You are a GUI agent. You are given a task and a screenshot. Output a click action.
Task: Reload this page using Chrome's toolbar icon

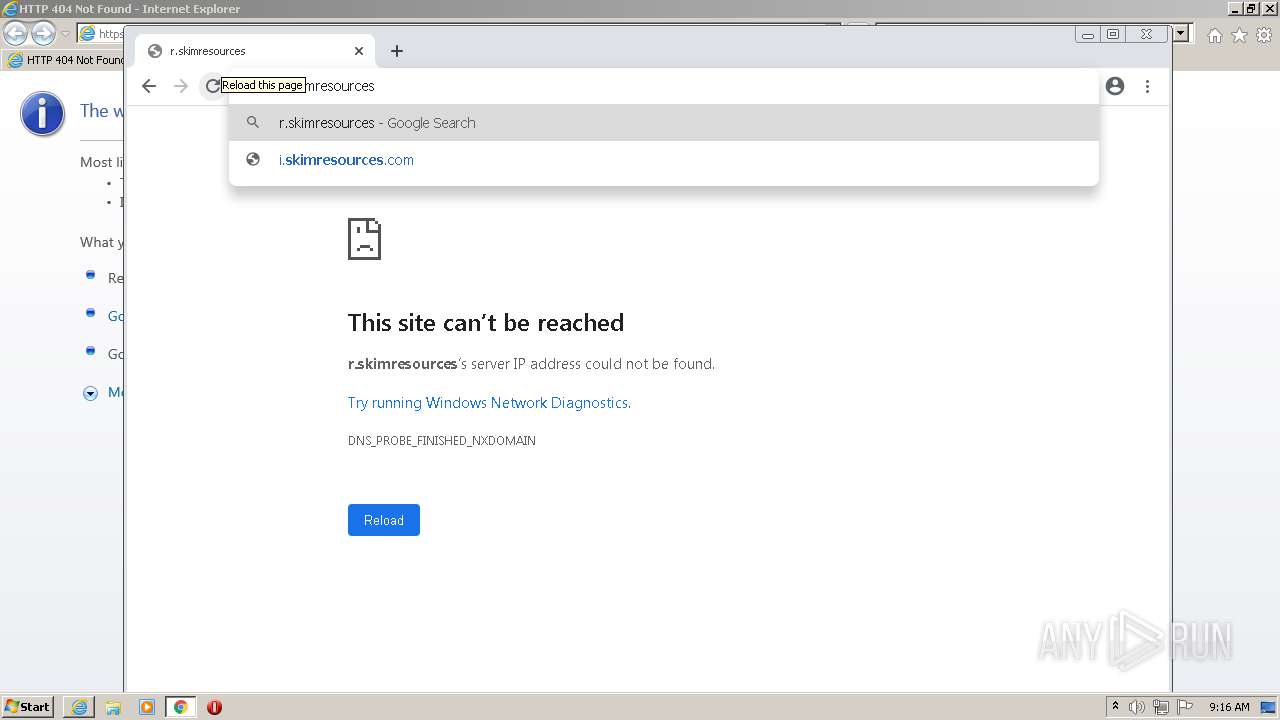tap(212, 86)
